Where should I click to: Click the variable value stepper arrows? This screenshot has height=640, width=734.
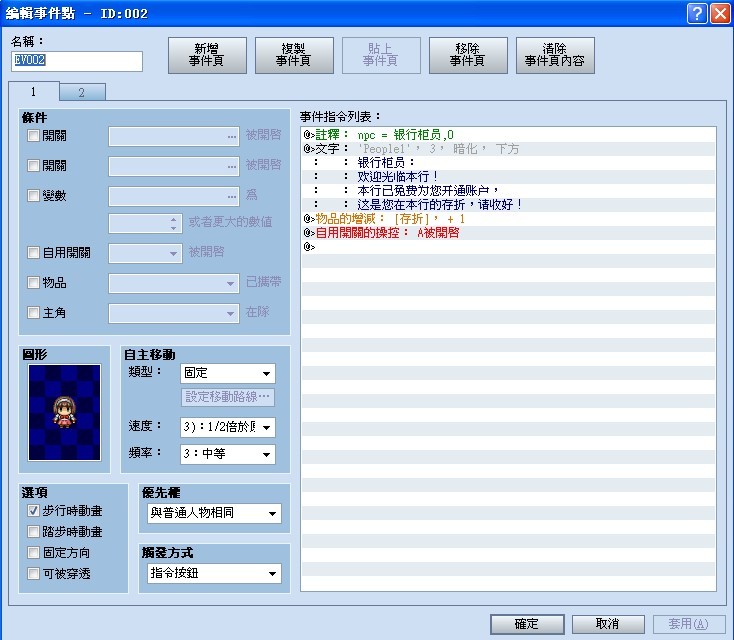tap(173, 223)
